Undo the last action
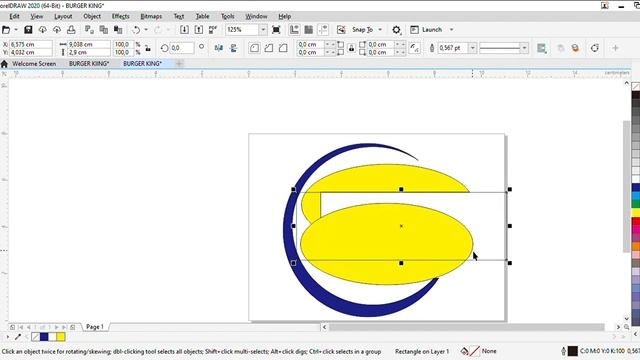Image resolution: width=640 pixels, height=360 pixels. click(x=136, y=30)
